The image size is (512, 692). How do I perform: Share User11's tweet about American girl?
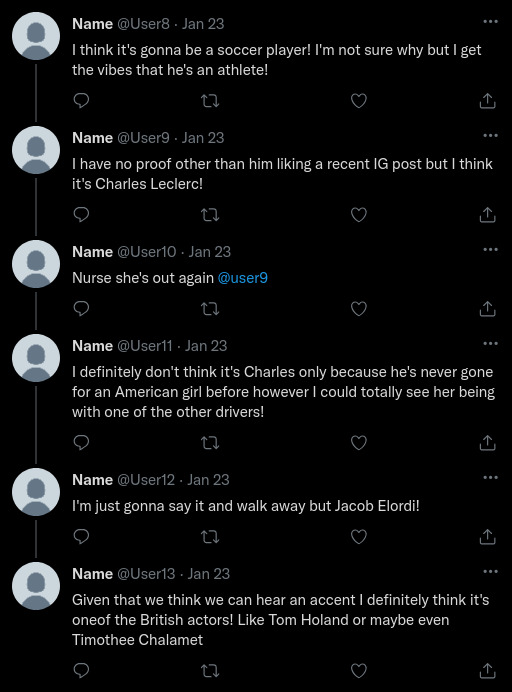(x=487, y=442)
